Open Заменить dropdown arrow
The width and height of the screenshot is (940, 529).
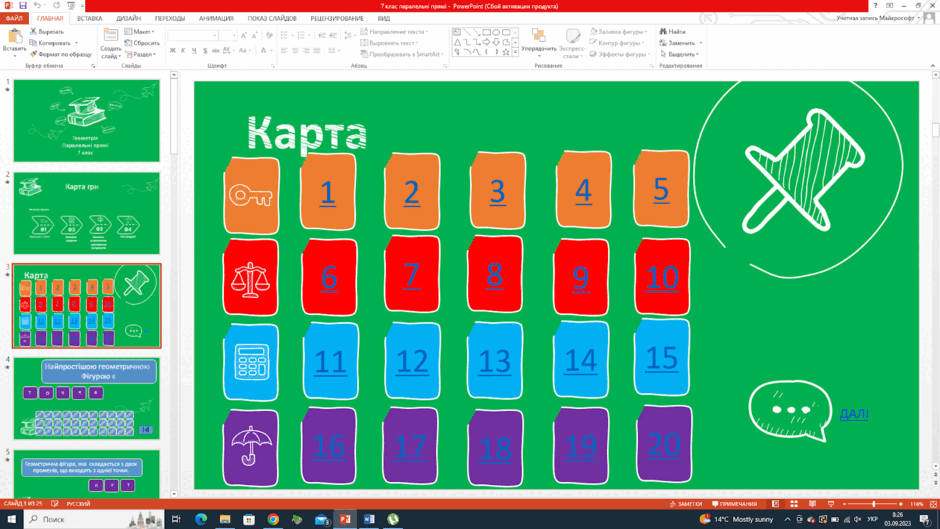coord(701,43)
